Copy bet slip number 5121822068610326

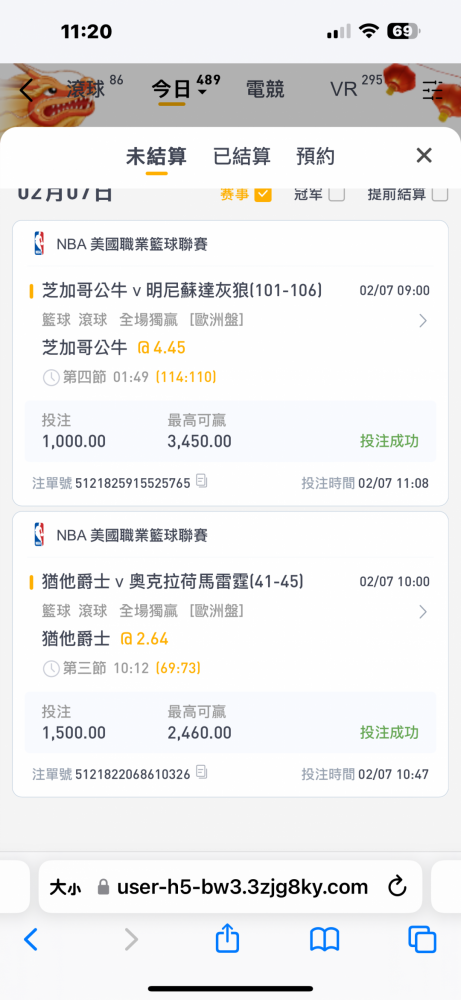pos(201,773)
